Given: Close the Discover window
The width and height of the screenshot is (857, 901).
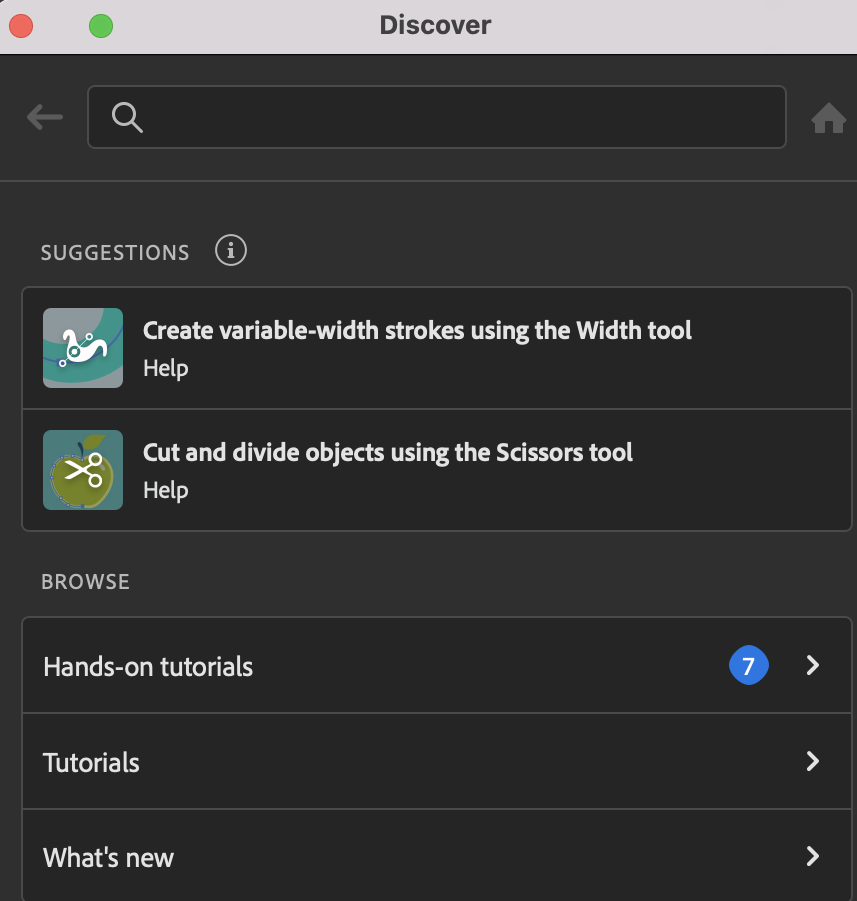Looking at the screenshot, I should coord(21,26).
